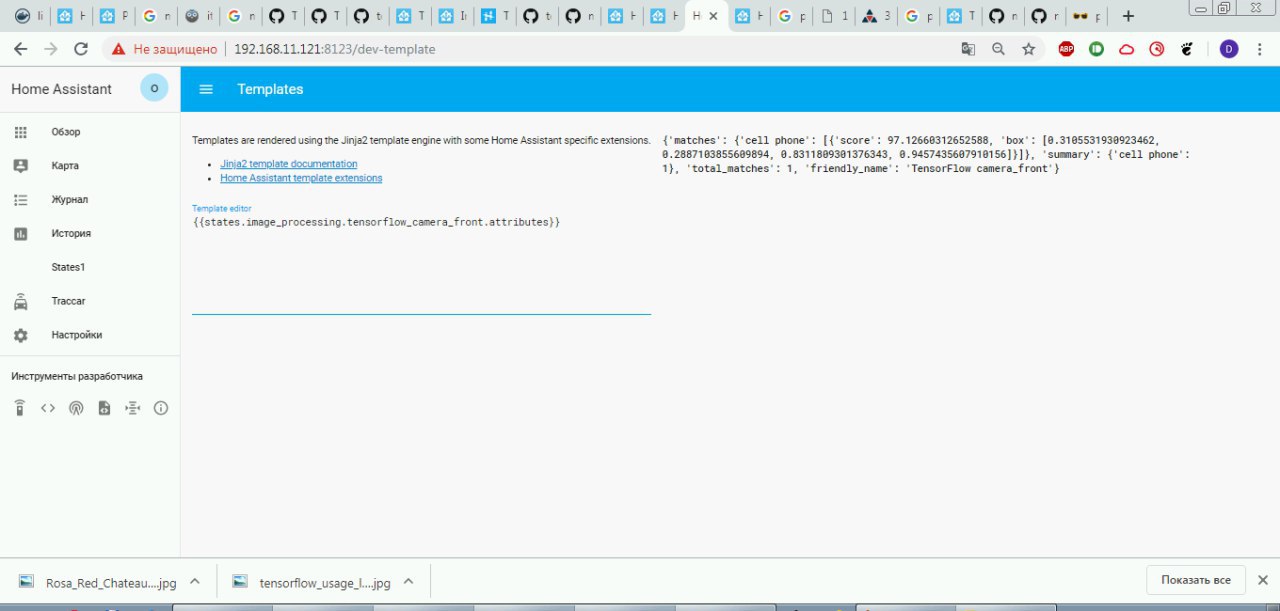The image size is (1280, 611).
Task: Open the Info developer tool icon
Action: [x=161, y=408]
